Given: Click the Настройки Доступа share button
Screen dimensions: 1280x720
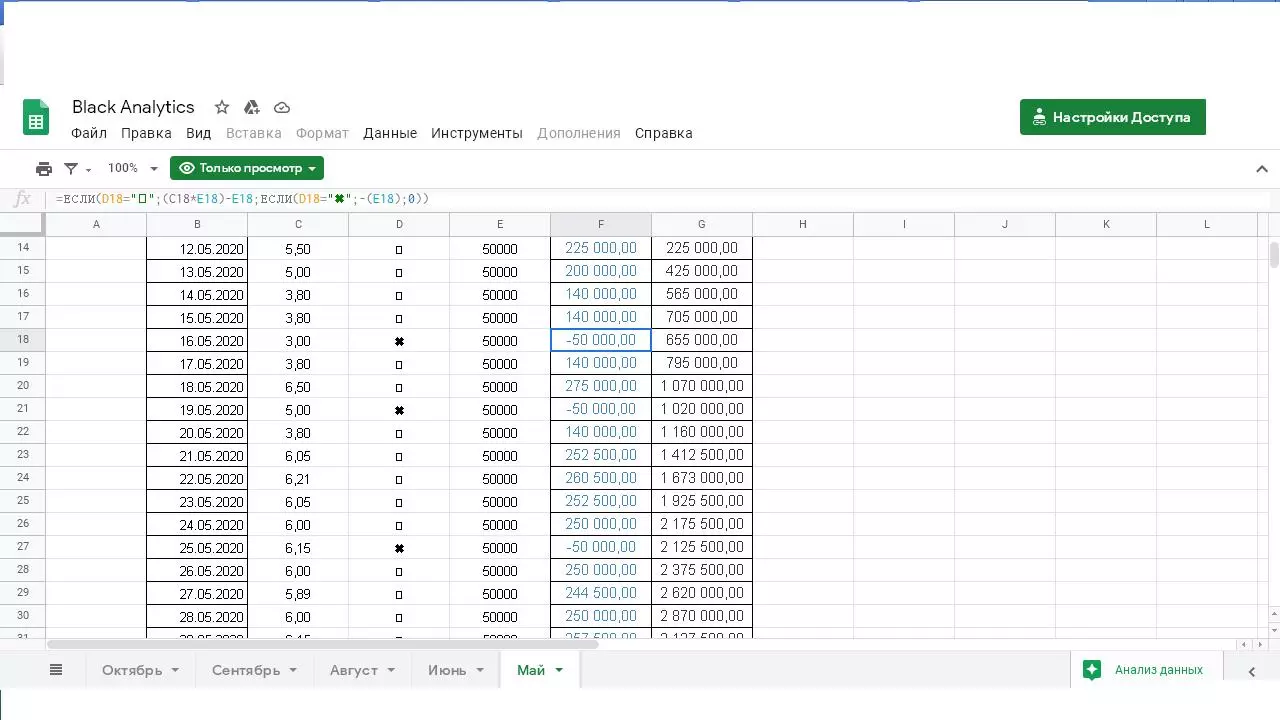Looking at the screenshot, I should coord(1113,117).
